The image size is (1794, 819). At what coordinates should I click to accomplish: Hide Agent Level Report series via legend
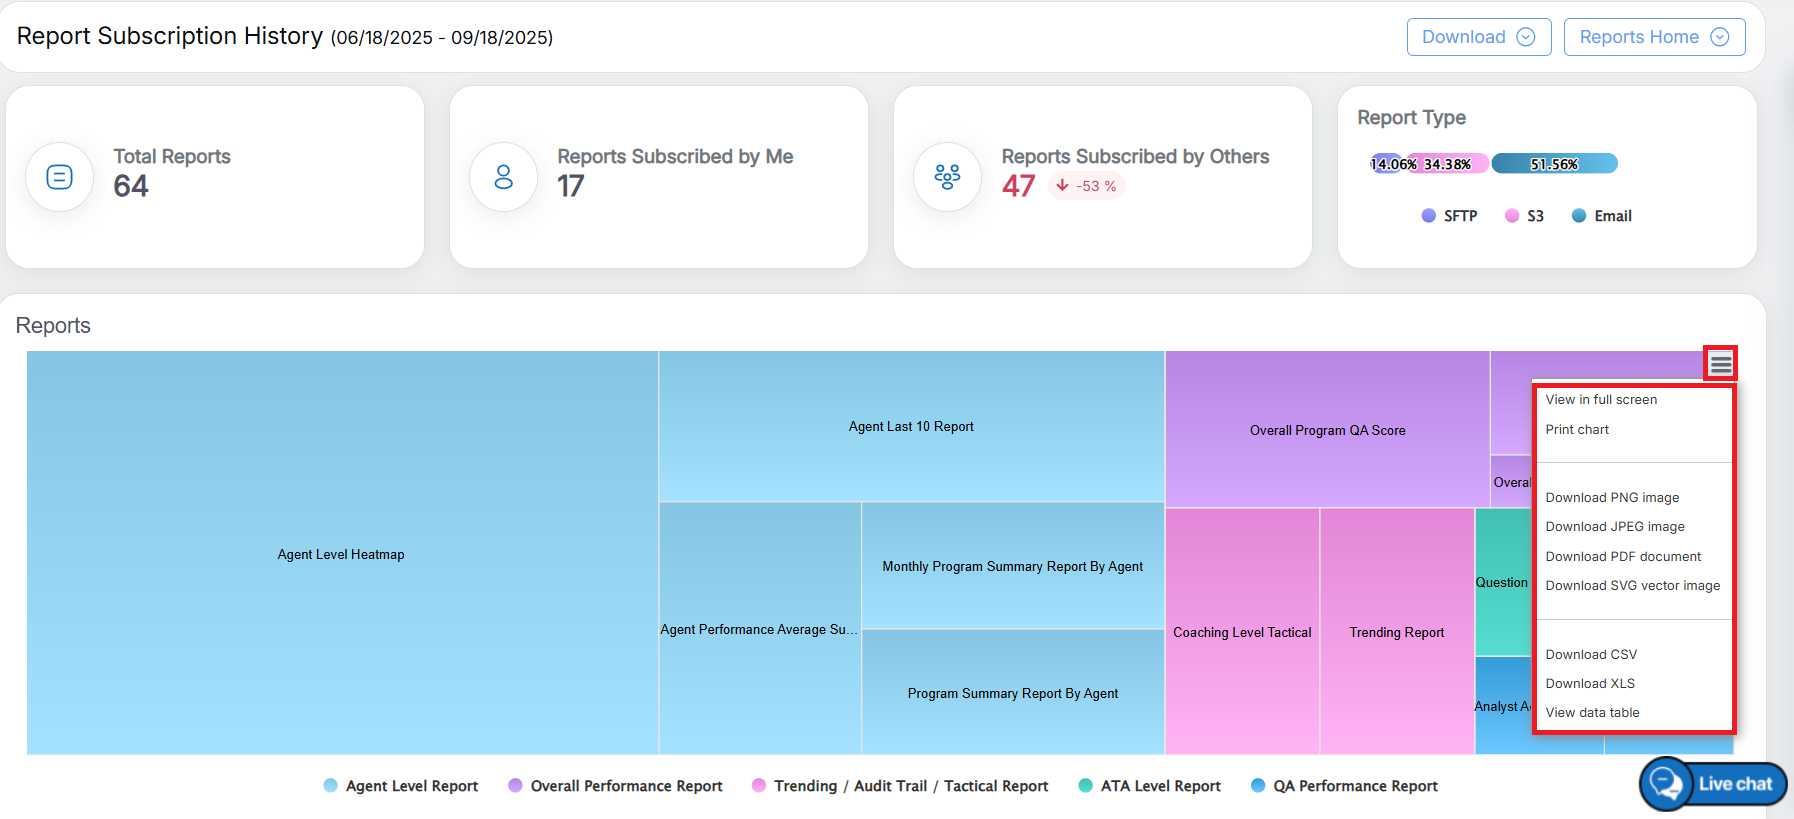(x=401, y=786)
